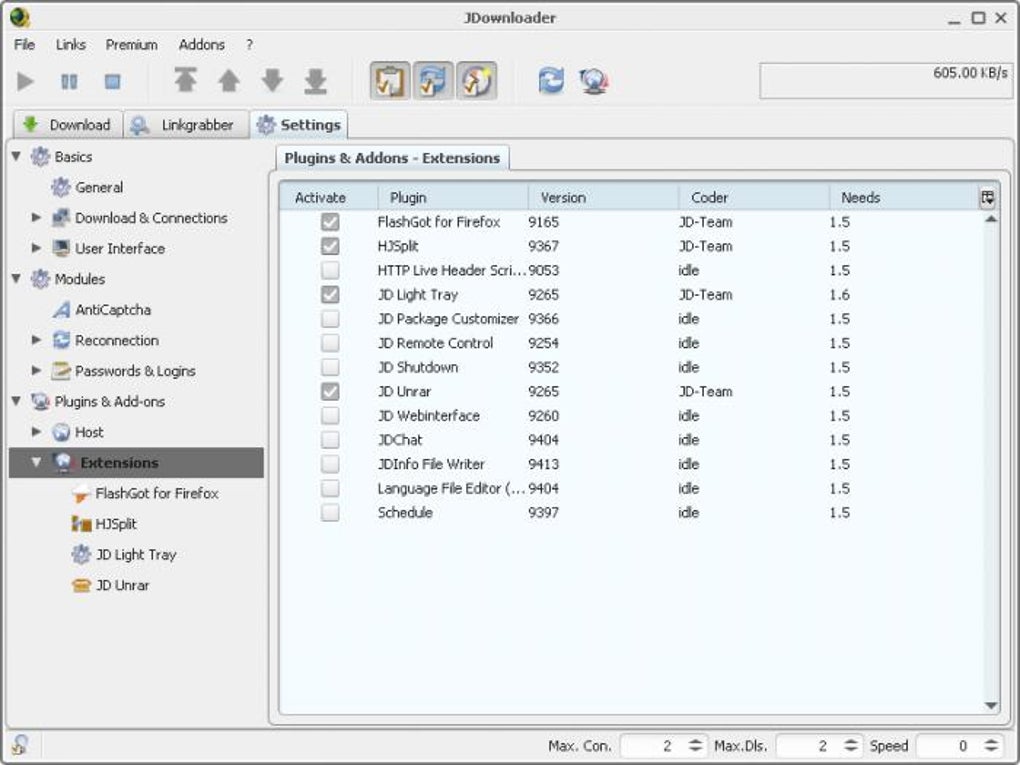The width and height of the screenshot is (1020, 765).
Task: Expand the Download & Connections tree node
Action: pos(37,218)
